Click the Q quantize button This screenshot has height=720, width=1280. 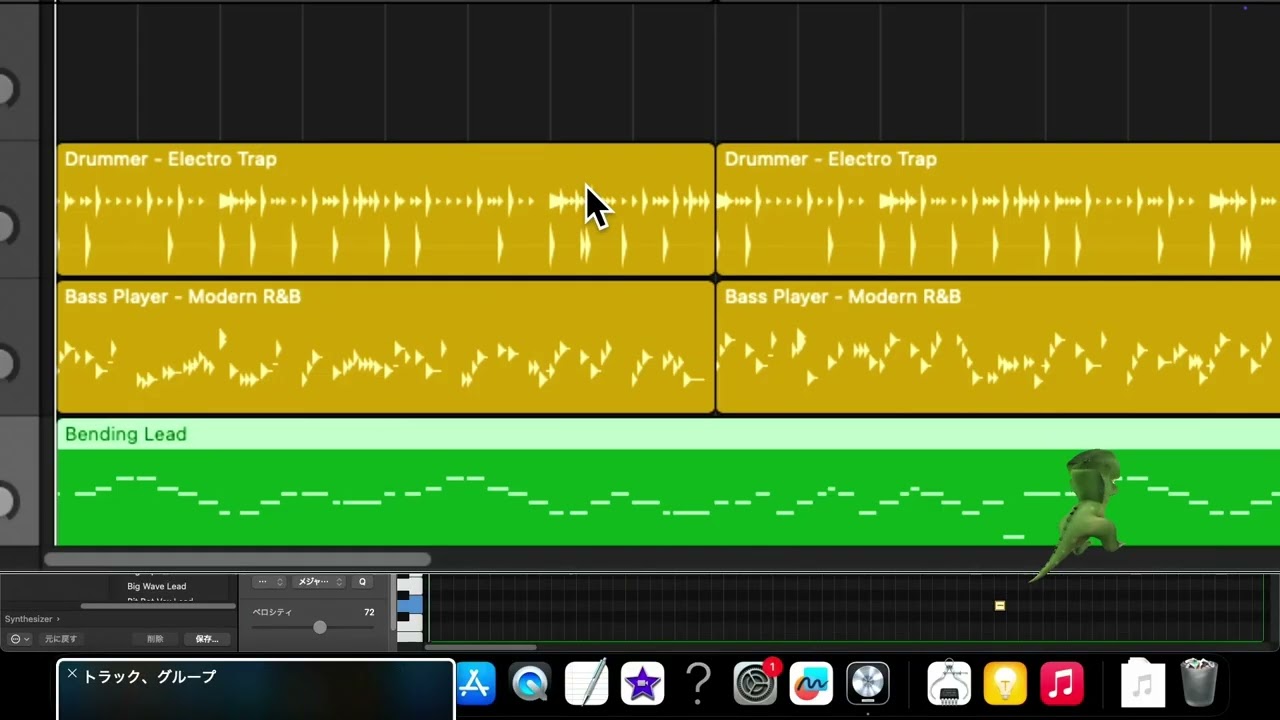tap(362, 582)
